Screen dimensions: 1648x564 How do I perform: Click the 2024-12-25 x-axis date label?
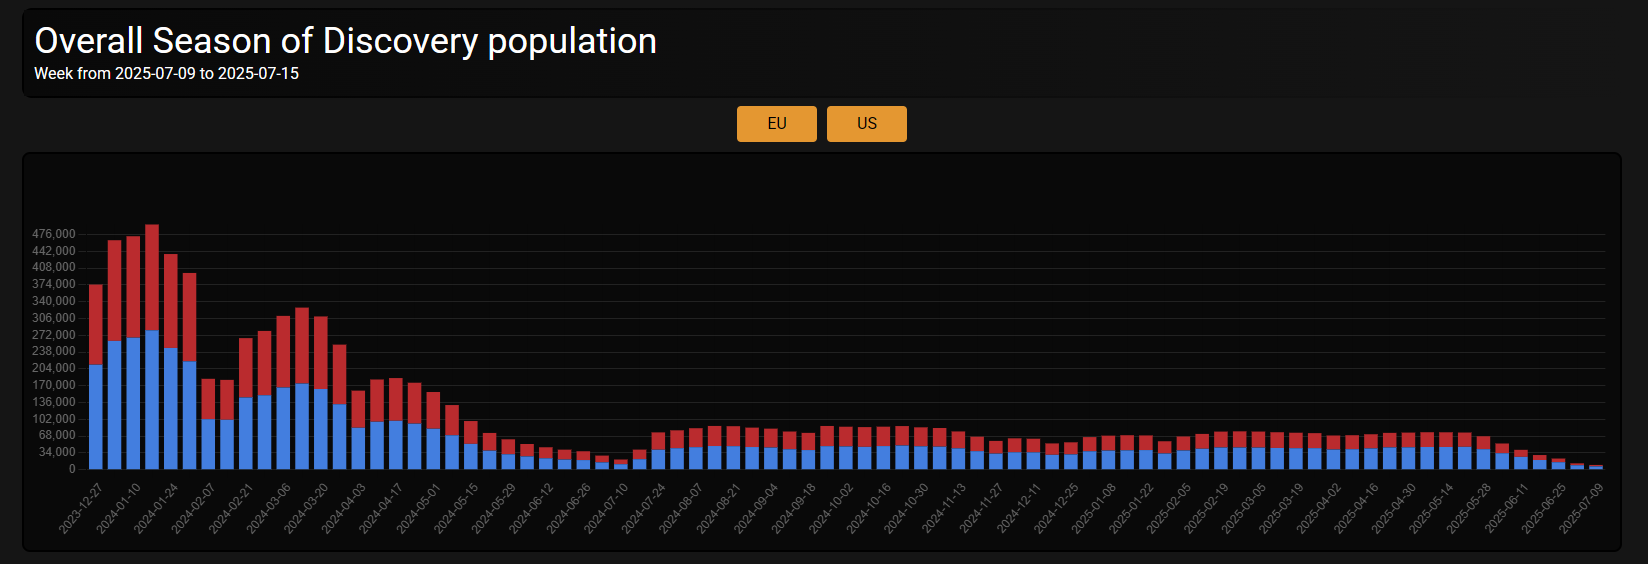(x=1056, y=508)
